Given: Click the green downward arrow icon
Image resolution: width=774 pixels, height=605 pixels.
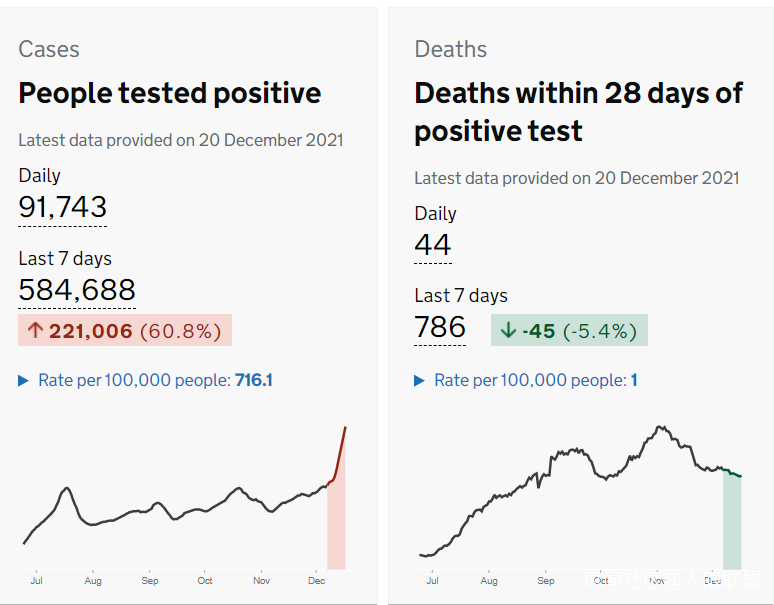Looking at the screenshot, I should pos(508,330).
